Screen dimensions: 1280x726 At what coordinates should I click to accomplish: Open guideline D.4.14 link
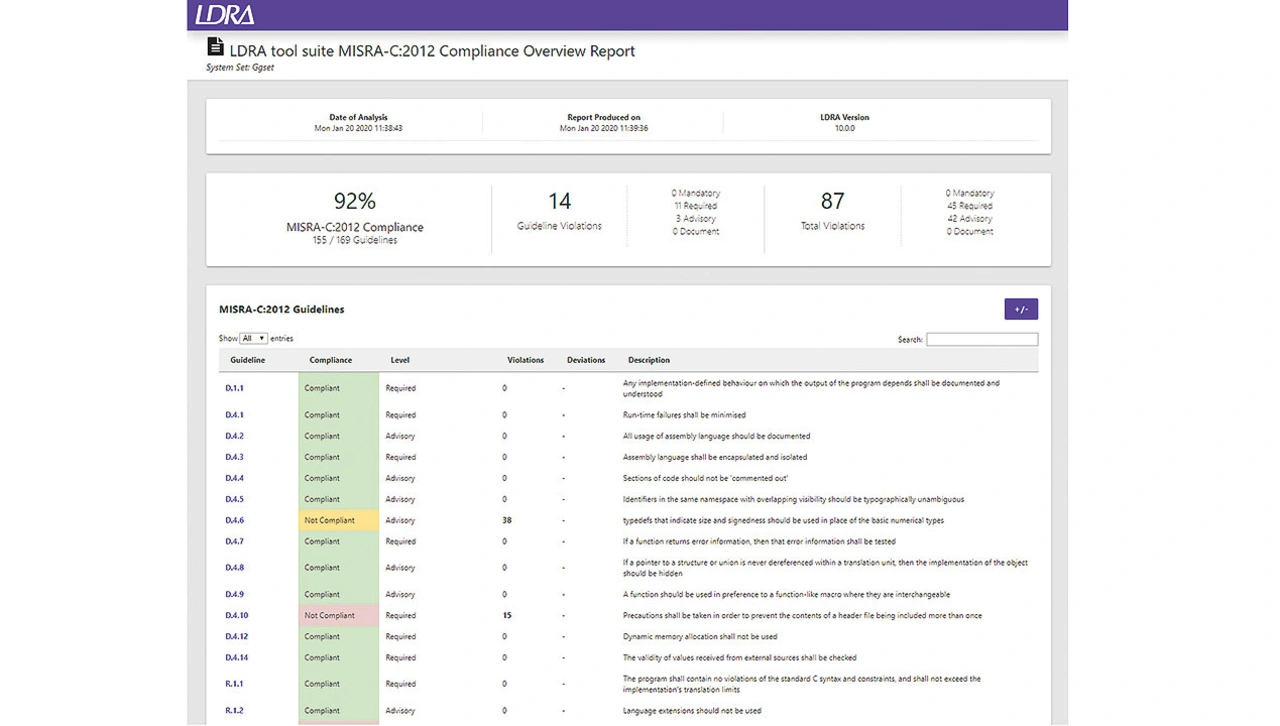click(236, 657)
